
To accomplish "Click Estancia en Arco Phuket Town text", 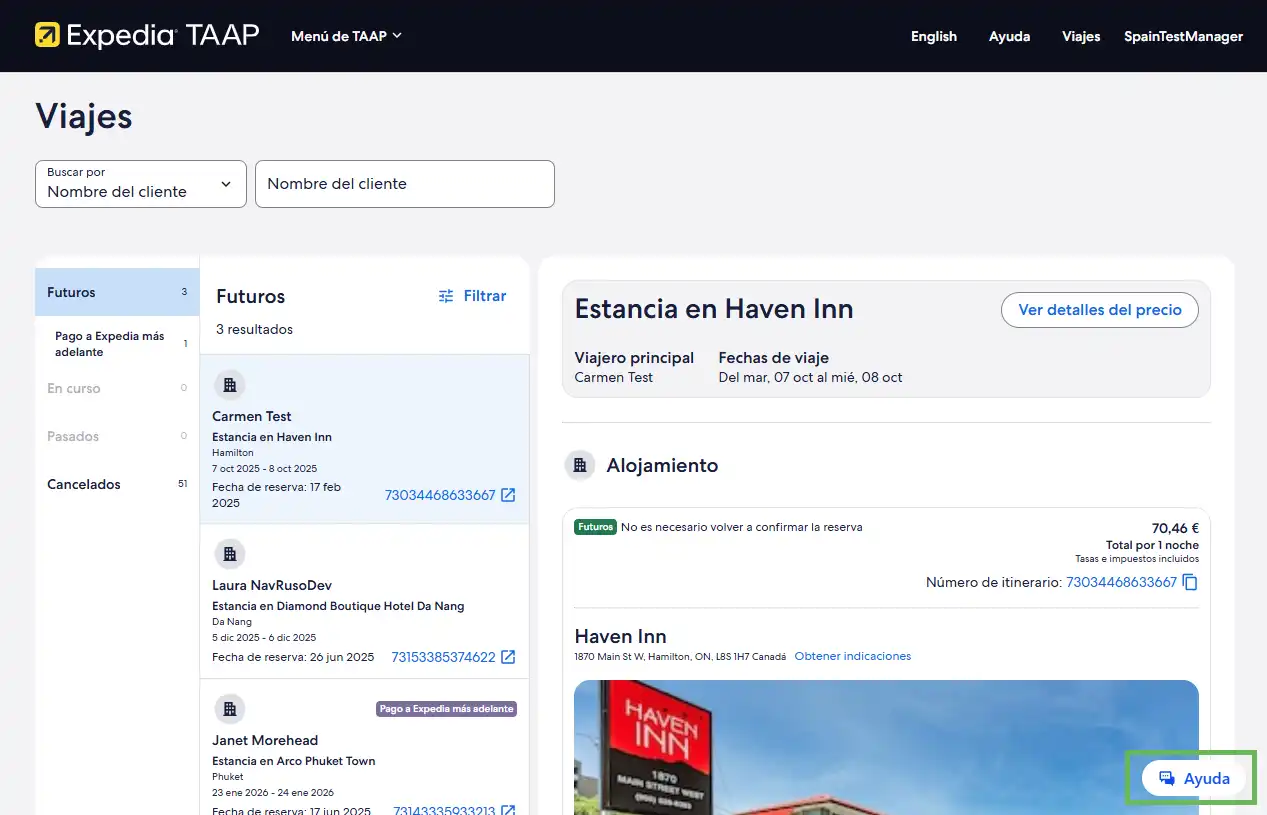I will (x=294, y=761).
